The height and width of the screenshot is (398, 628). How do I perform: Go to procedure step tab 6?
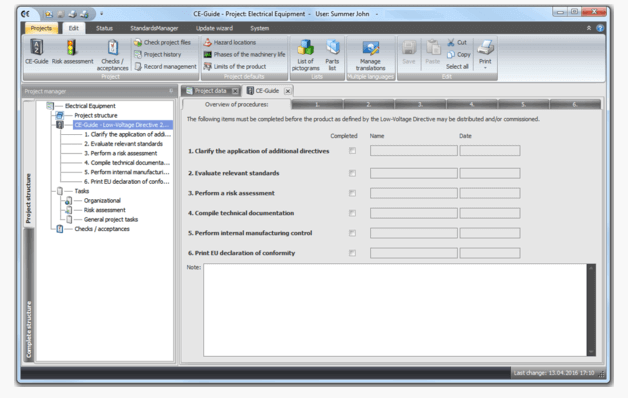point(575,105)
